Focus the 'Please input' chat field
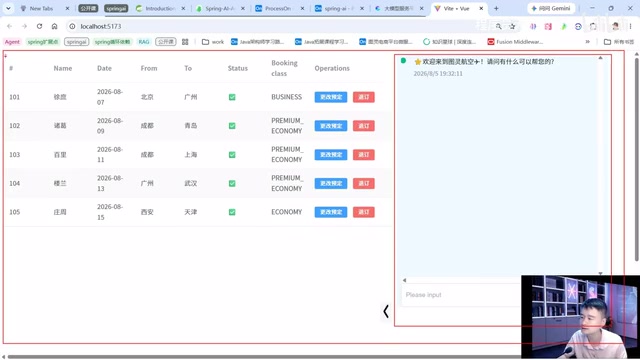The width and height of the screenshot is (640, 360). coord(461,295)
